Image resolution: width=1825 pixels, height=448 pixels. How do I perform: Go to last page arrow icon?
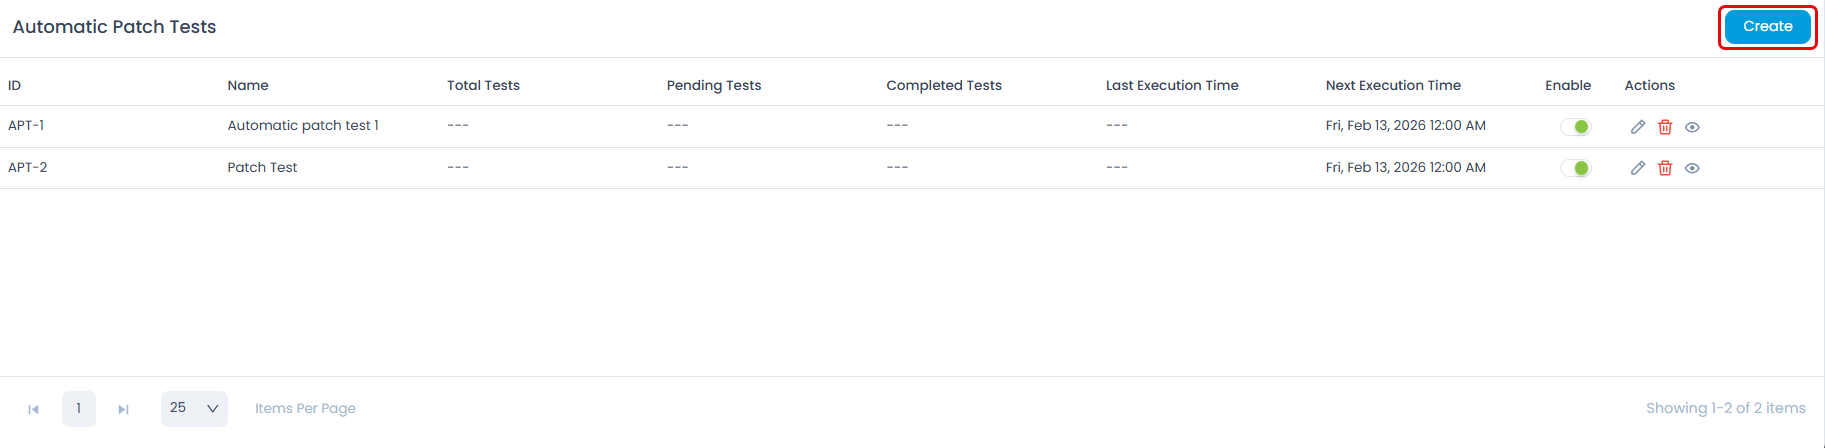[123, 409]
